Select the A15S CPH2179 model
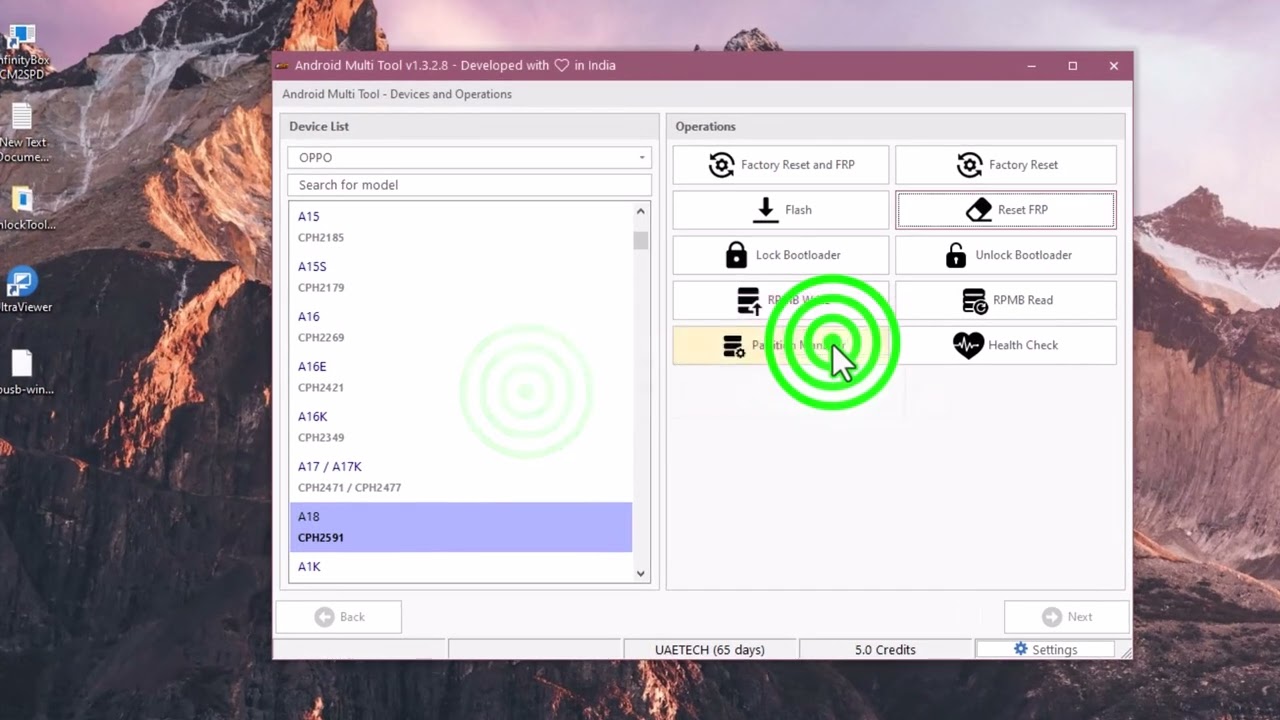Viewport: 1280px width, 720px height. pos(461,276)
